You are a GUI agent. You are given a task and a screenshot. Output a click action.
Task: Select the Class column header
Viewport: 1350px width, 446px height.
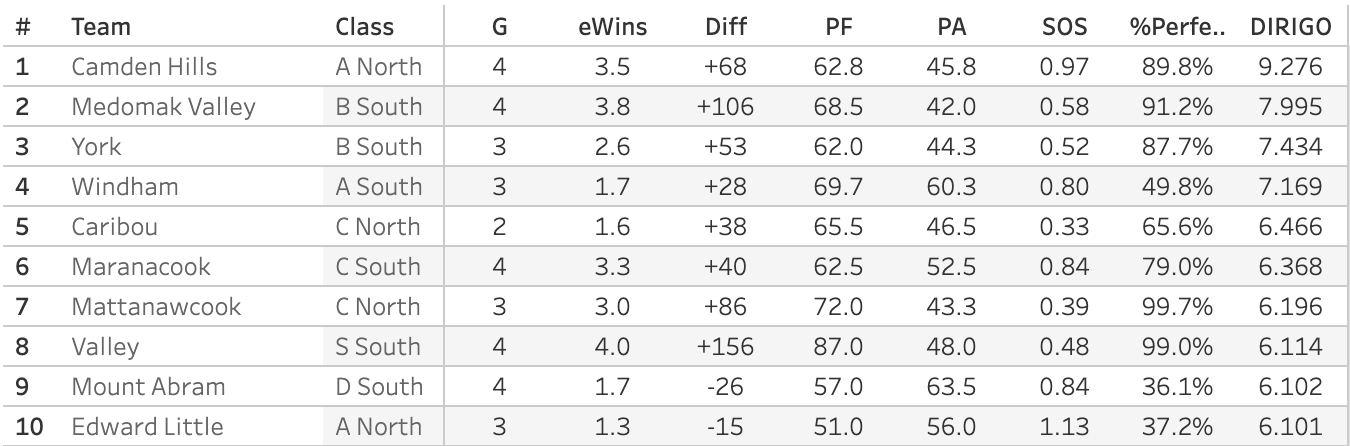click(365, 28)
